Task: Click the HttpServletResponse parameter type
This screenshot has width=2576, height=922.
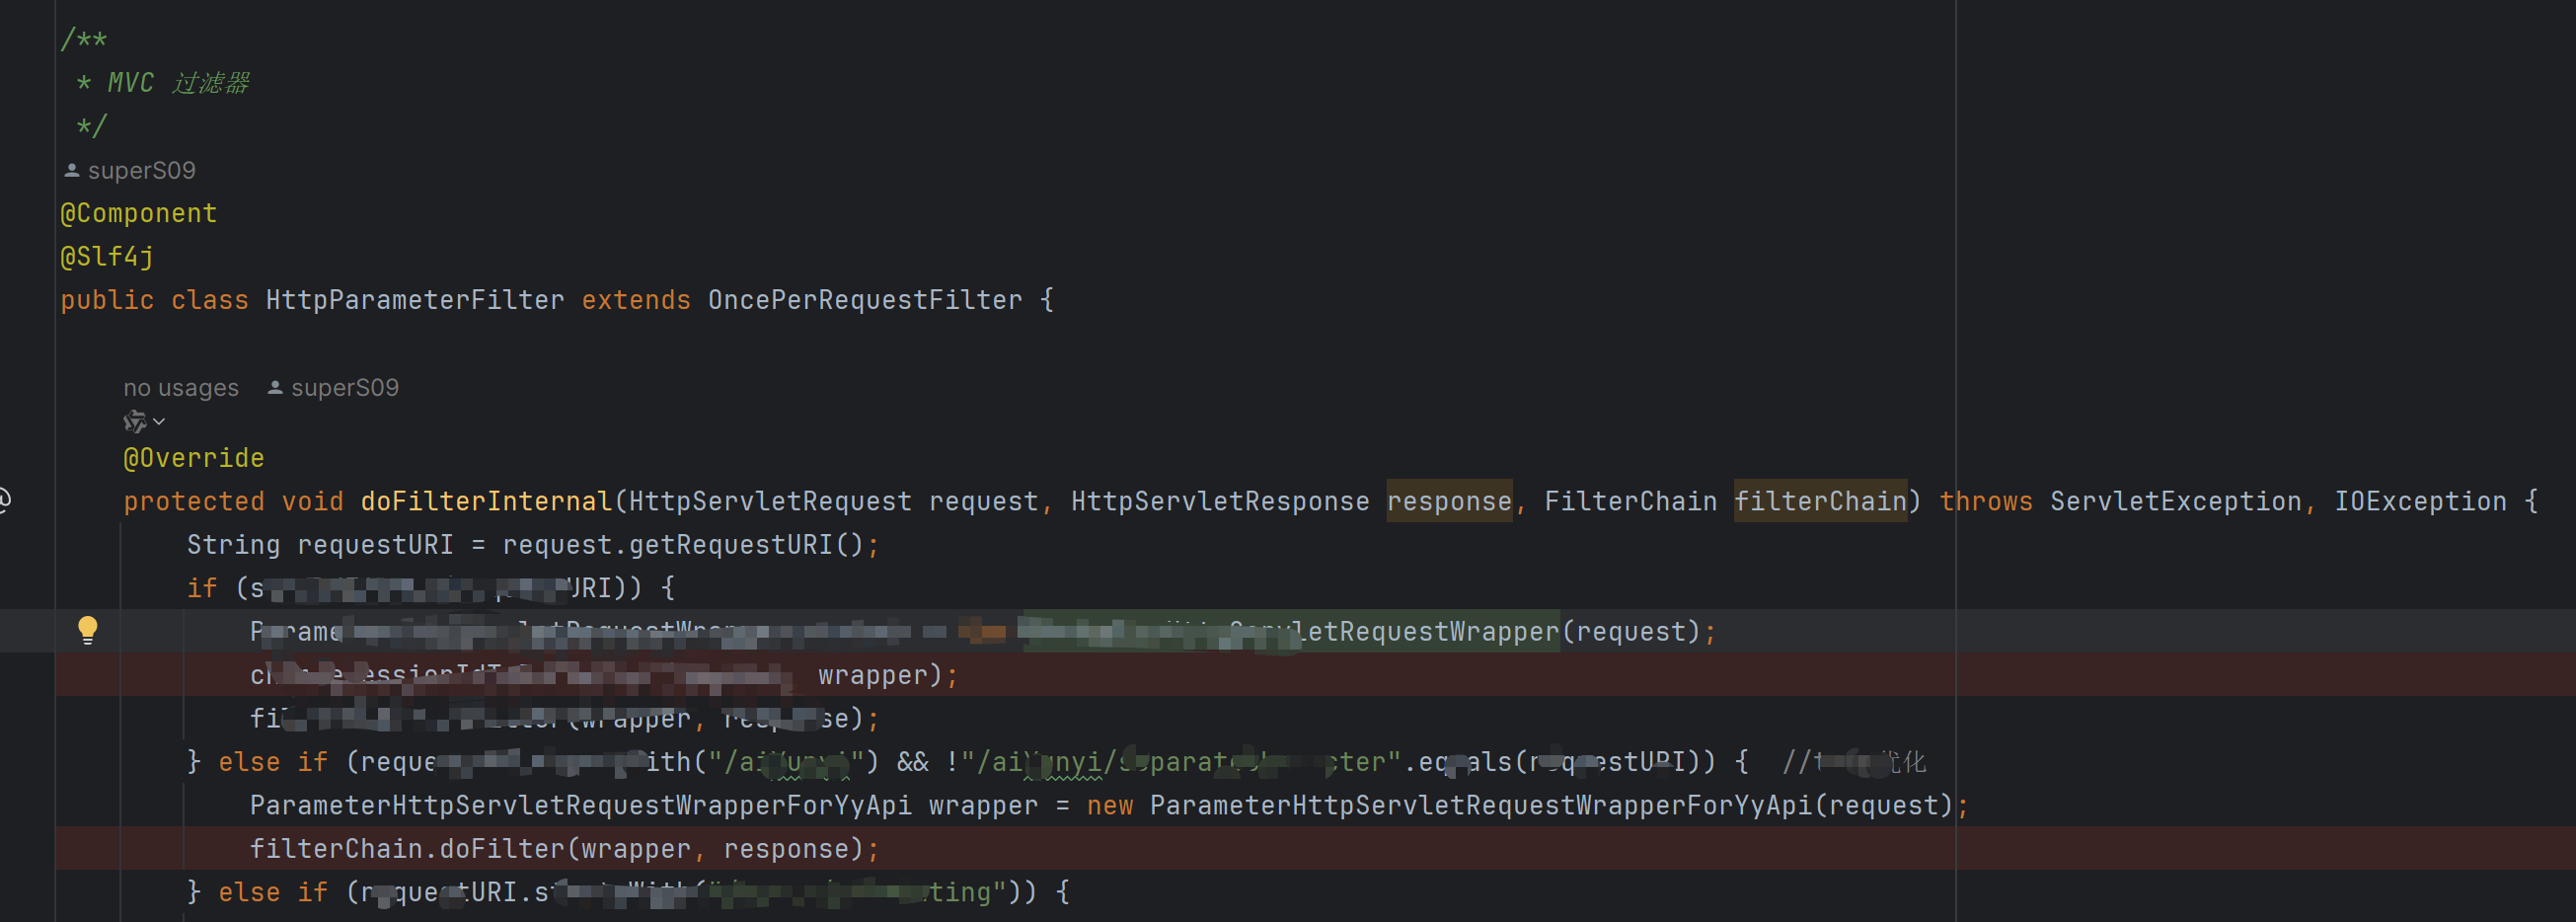Action: coord(1220,501)
